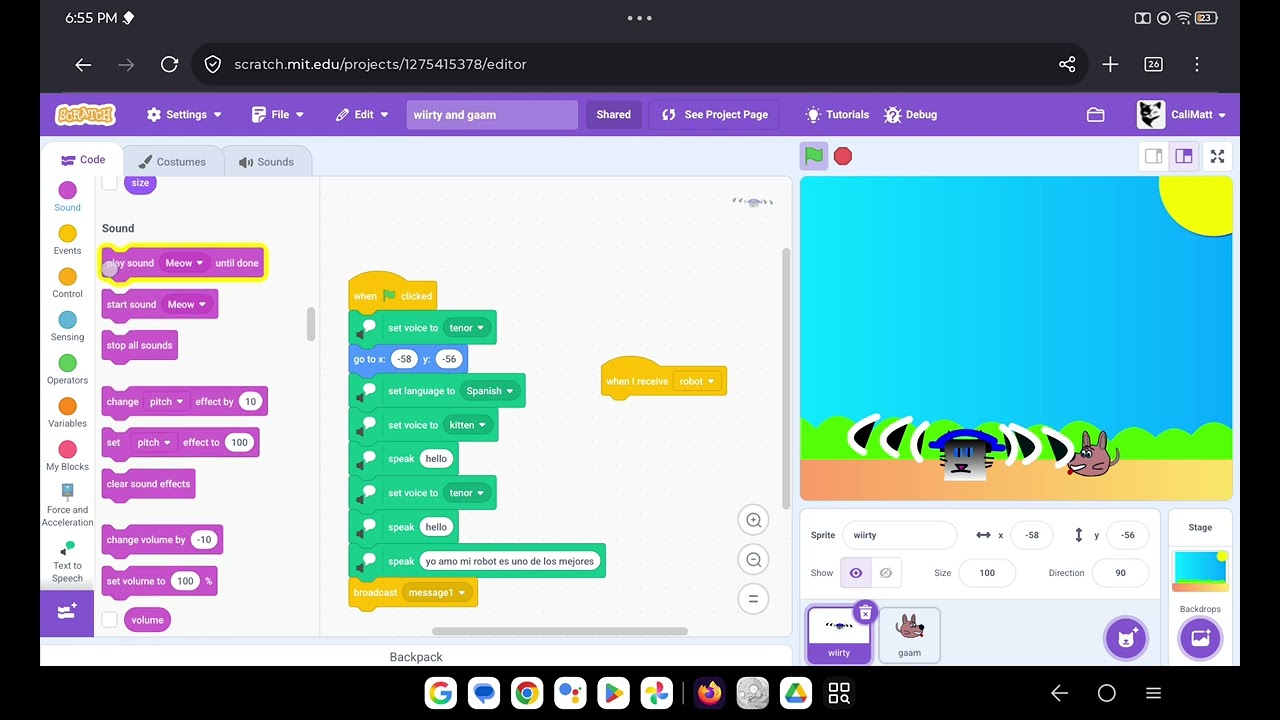Open the My Stuff folder icon

[1095, 115]
